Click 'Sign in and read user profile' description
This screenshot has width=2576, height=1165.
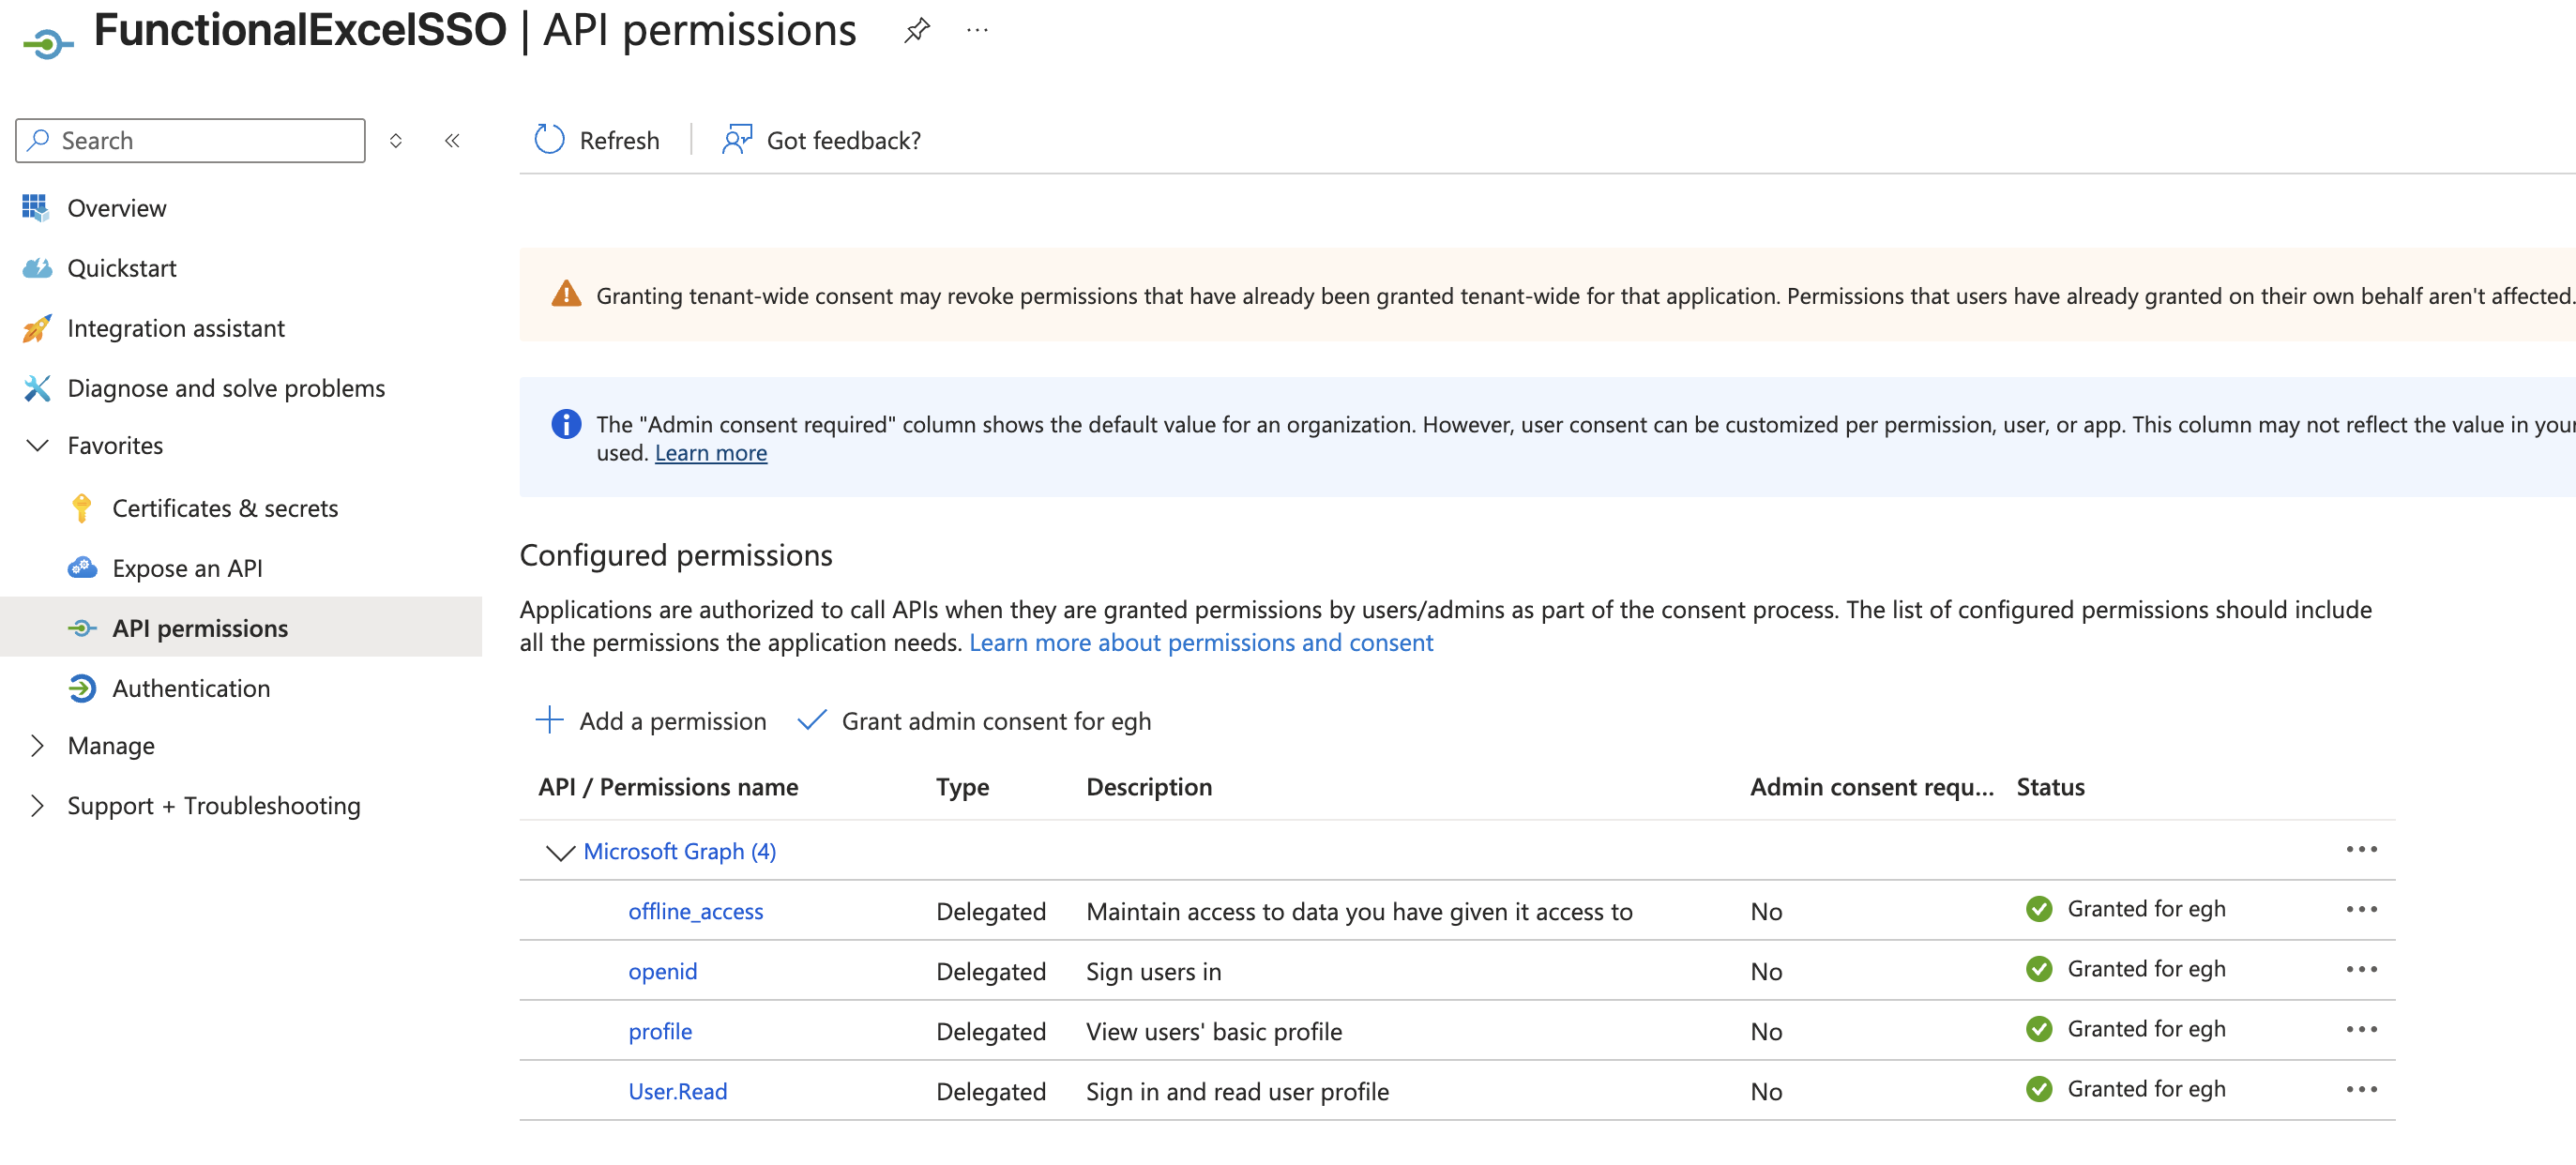(x=1237, y=1091)
